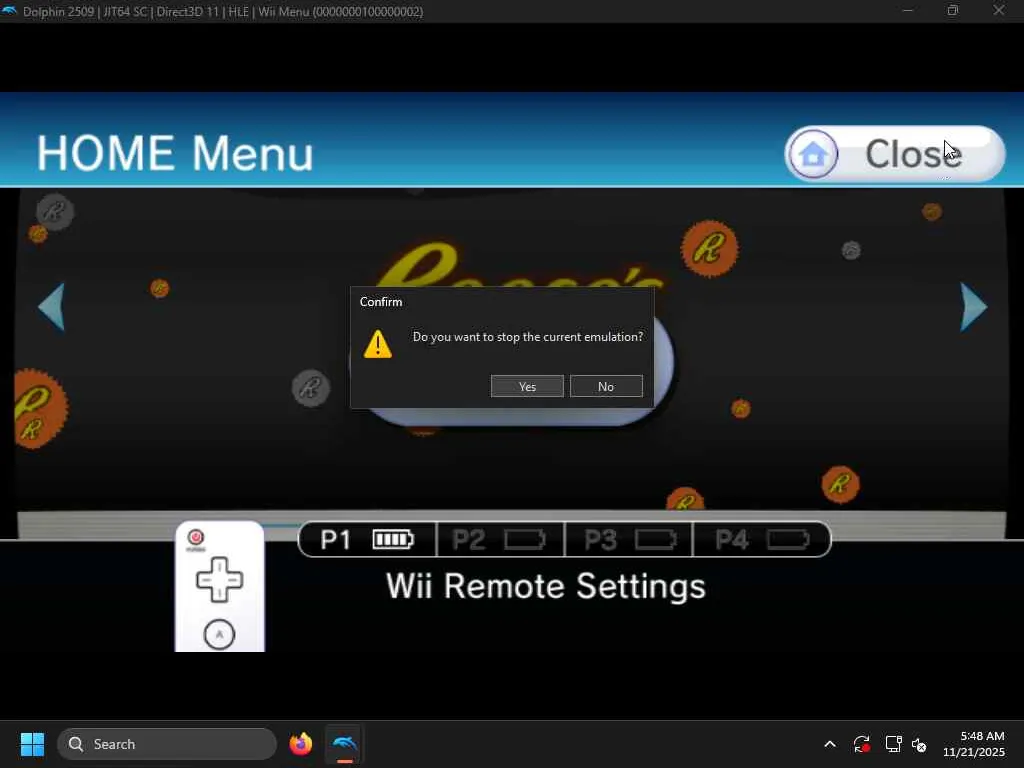This screenshot has width=1024, height=768.
Task: Select the P2 Wii Remote slot
Action: coord(500,539)
